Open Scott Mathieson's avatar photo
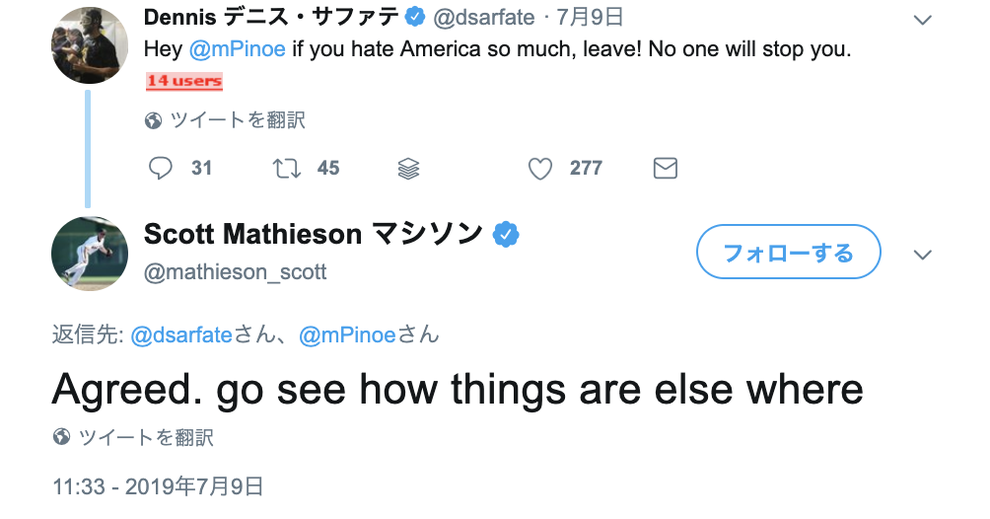Image resolution: width=990 pixels, height=519 pixels. tap(89, 253)
